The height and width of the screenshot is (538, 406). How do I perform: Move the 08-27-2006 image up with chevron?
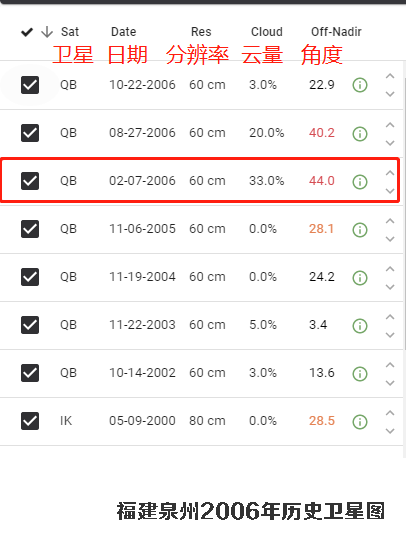point(390,125)
